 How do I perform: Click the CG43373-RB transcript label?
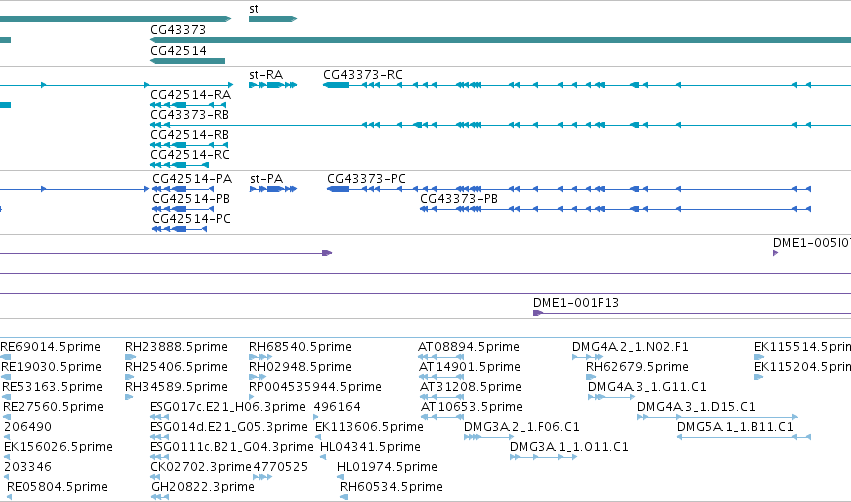tap(189, 115)
